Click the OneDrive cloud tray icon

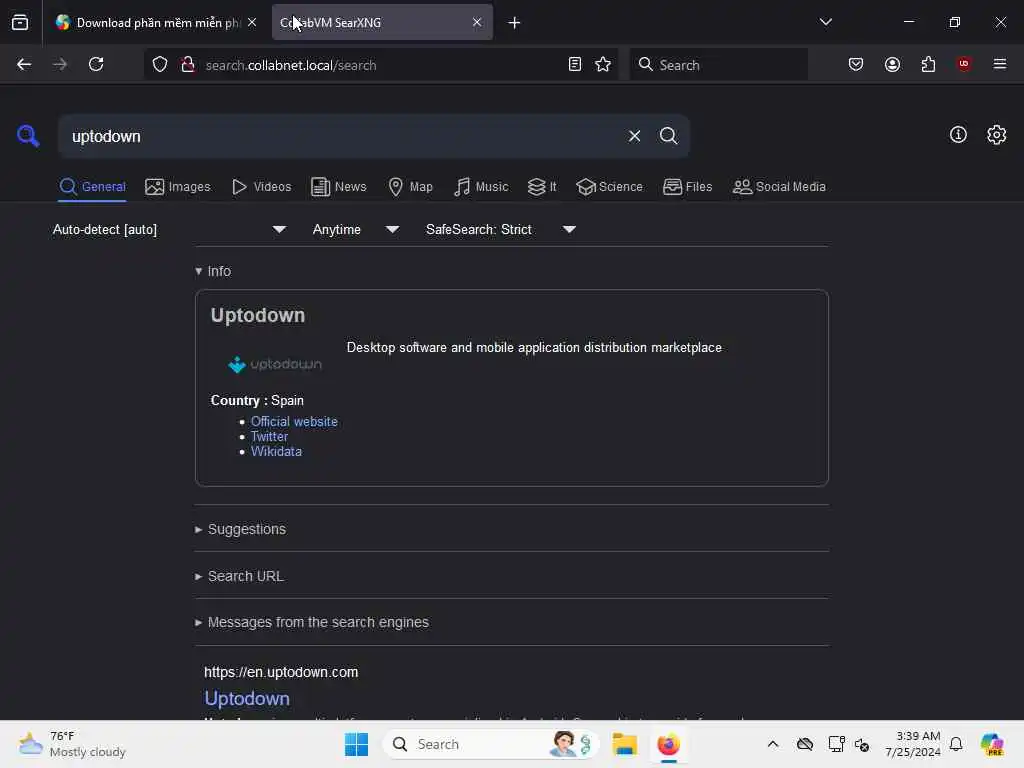[805, 744]
